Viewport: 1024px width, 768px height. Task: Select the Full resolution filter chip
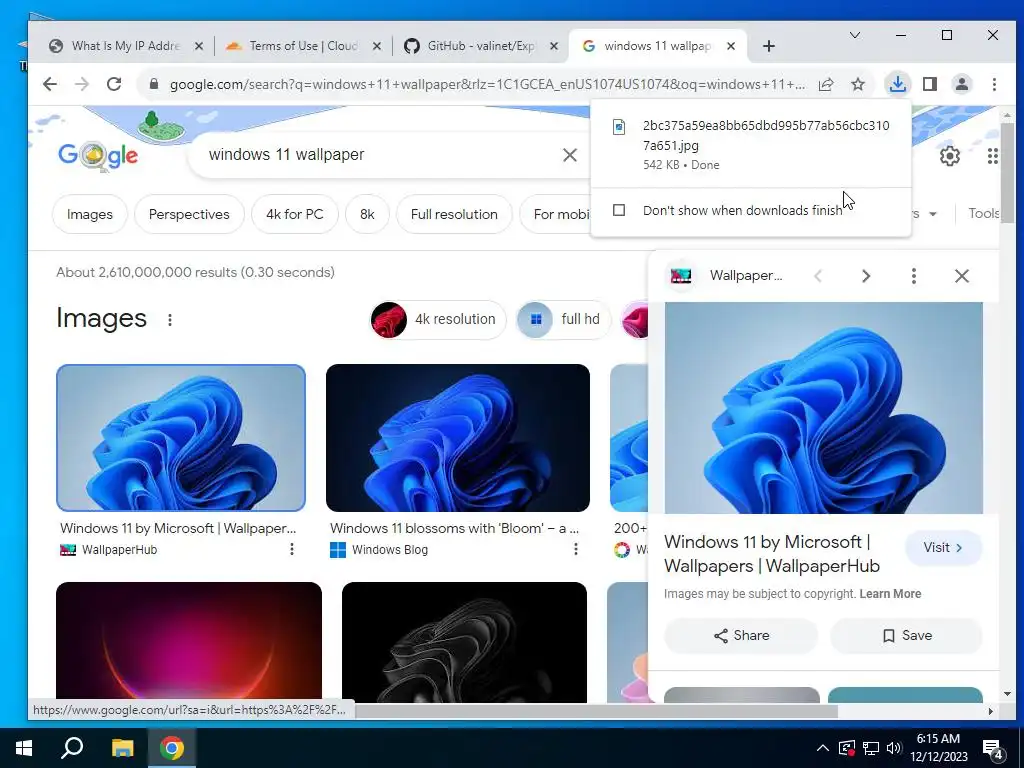pyautogui.click(x=454, y=214)
